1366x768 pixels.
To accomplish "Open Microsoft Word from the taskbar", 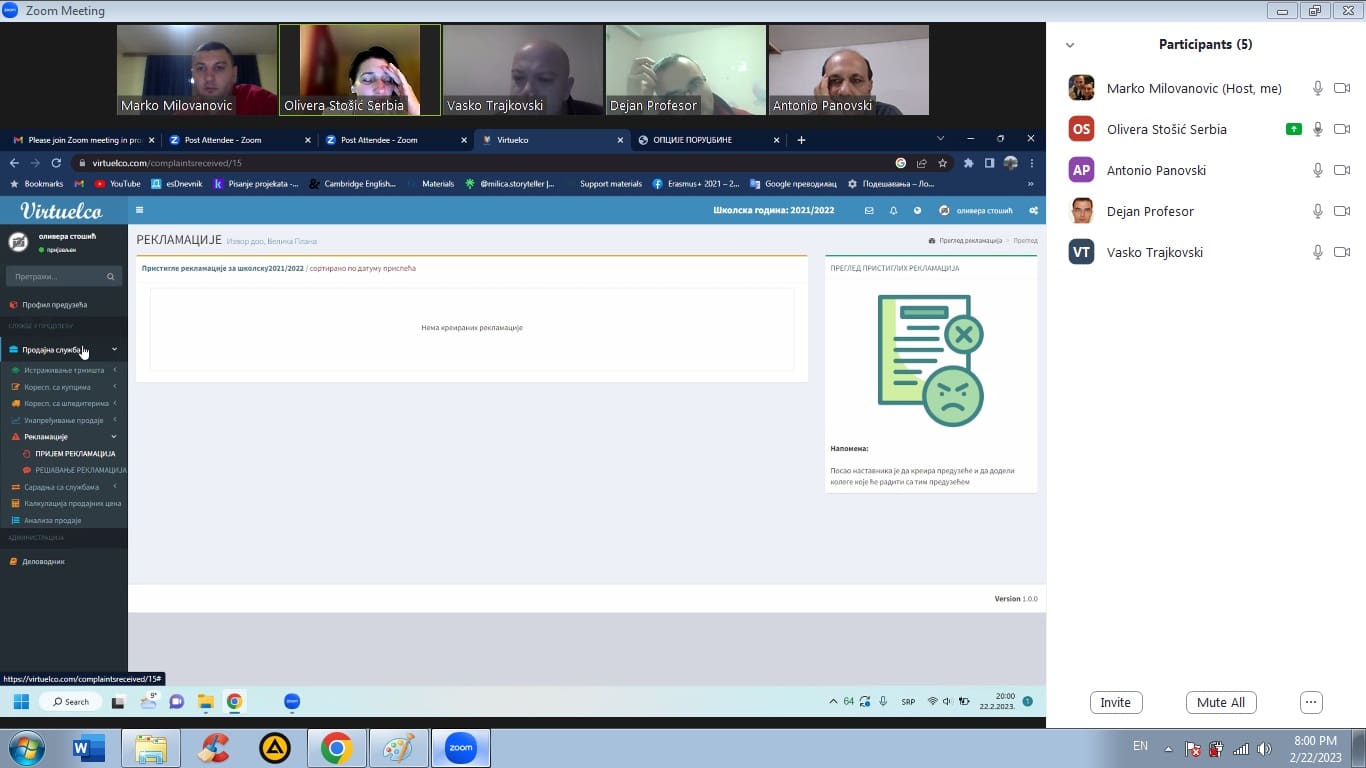I will (x=89, y=748).
